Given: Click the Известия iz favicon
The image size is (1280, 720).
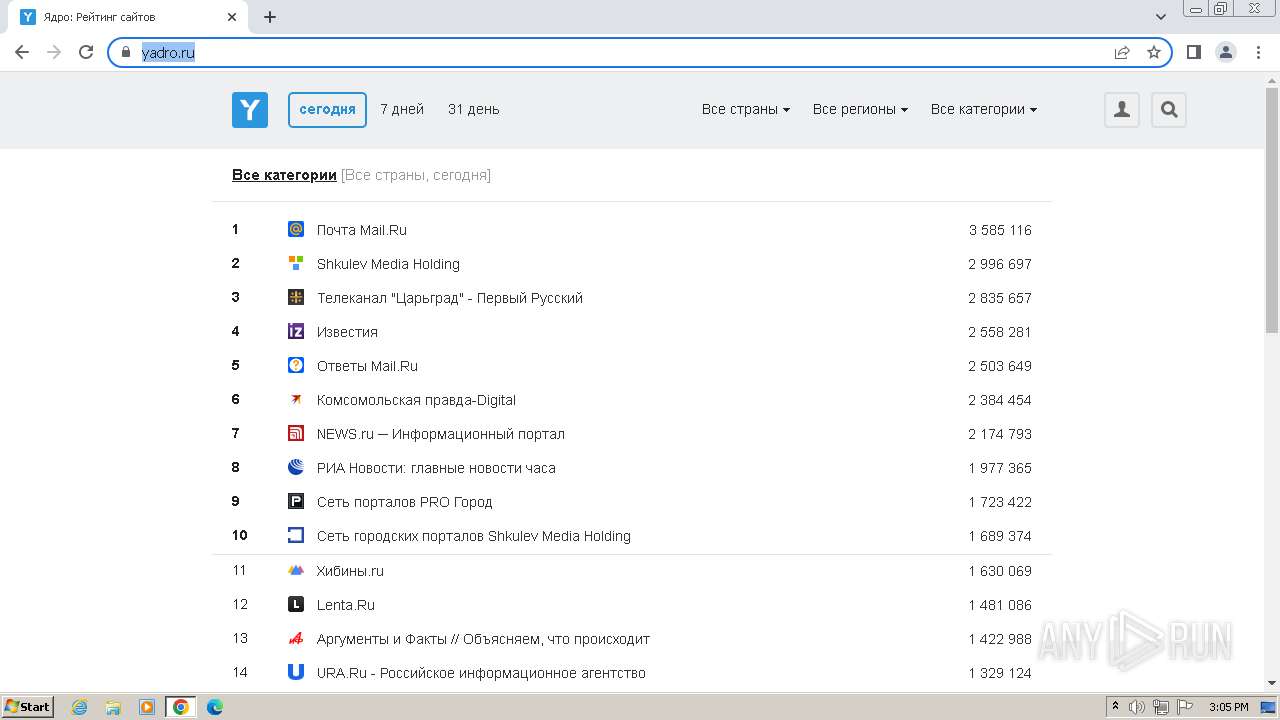Looking at the screenshot, I should point(296,331).
